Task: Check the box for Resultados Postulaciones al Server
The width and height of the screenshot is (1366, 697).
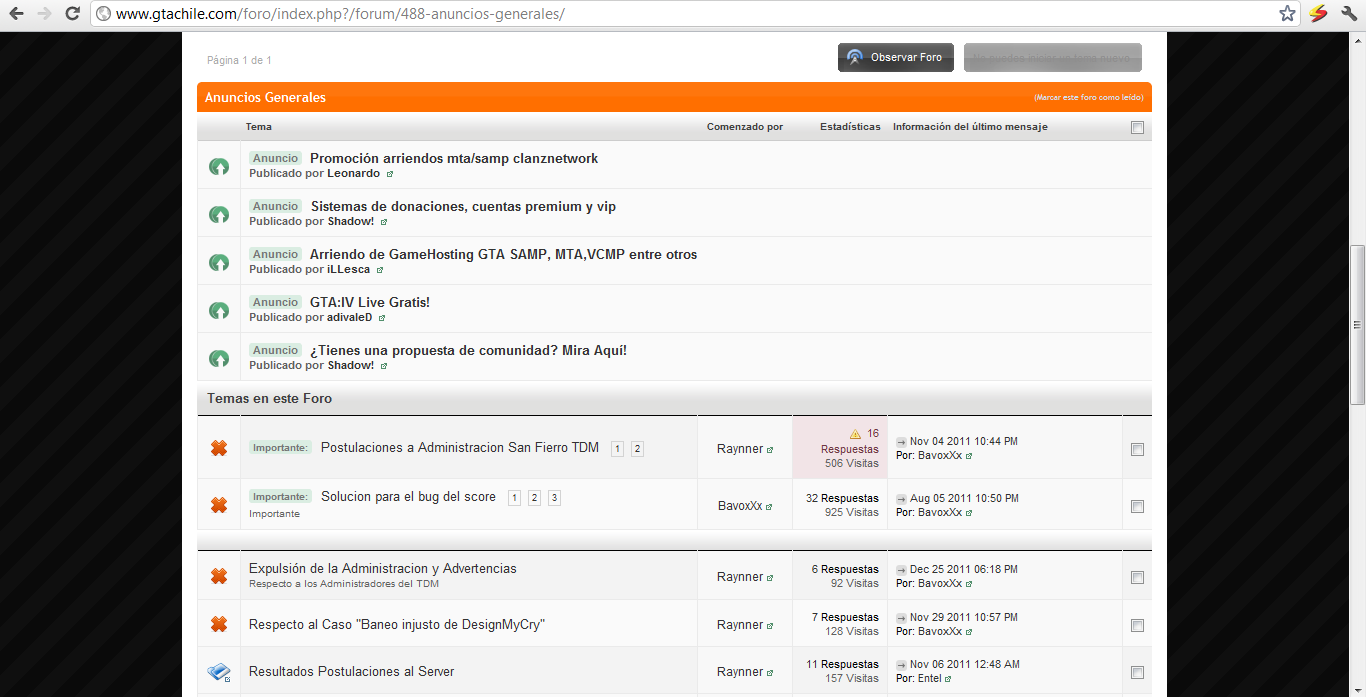Action: (1137, 673)
